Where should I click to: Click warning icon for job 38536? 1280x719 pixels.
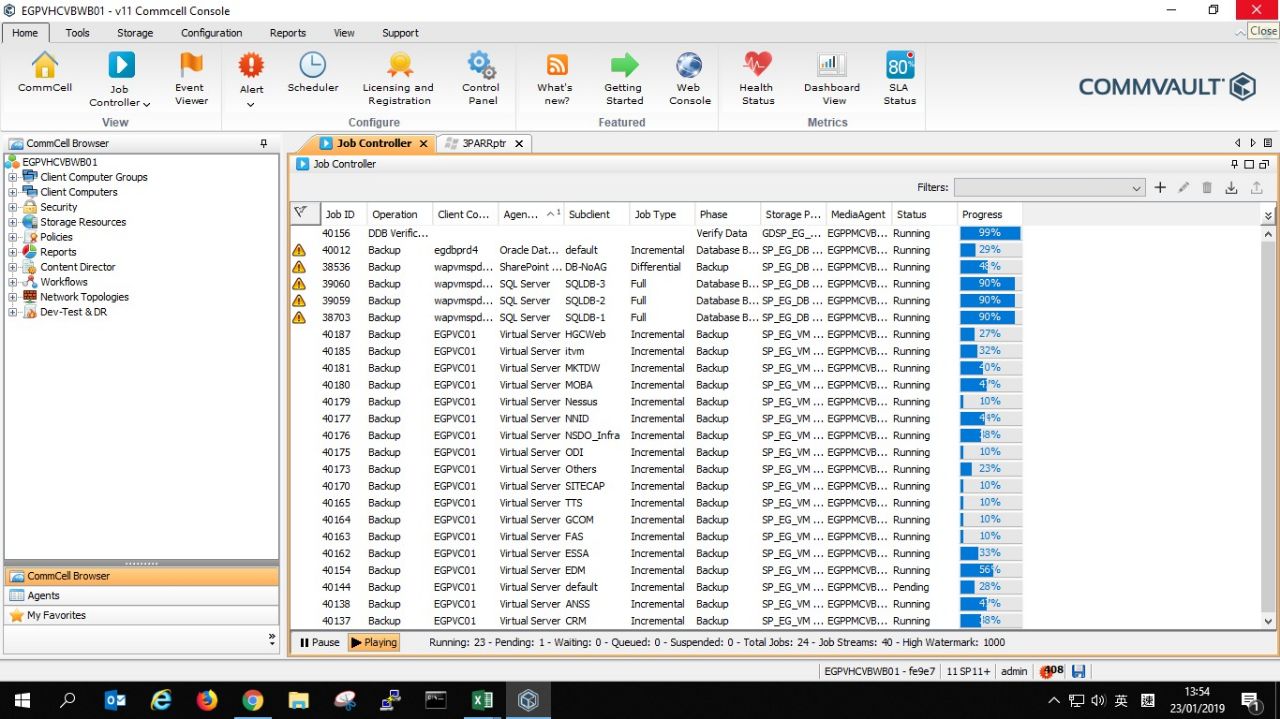tap(299, 267)
